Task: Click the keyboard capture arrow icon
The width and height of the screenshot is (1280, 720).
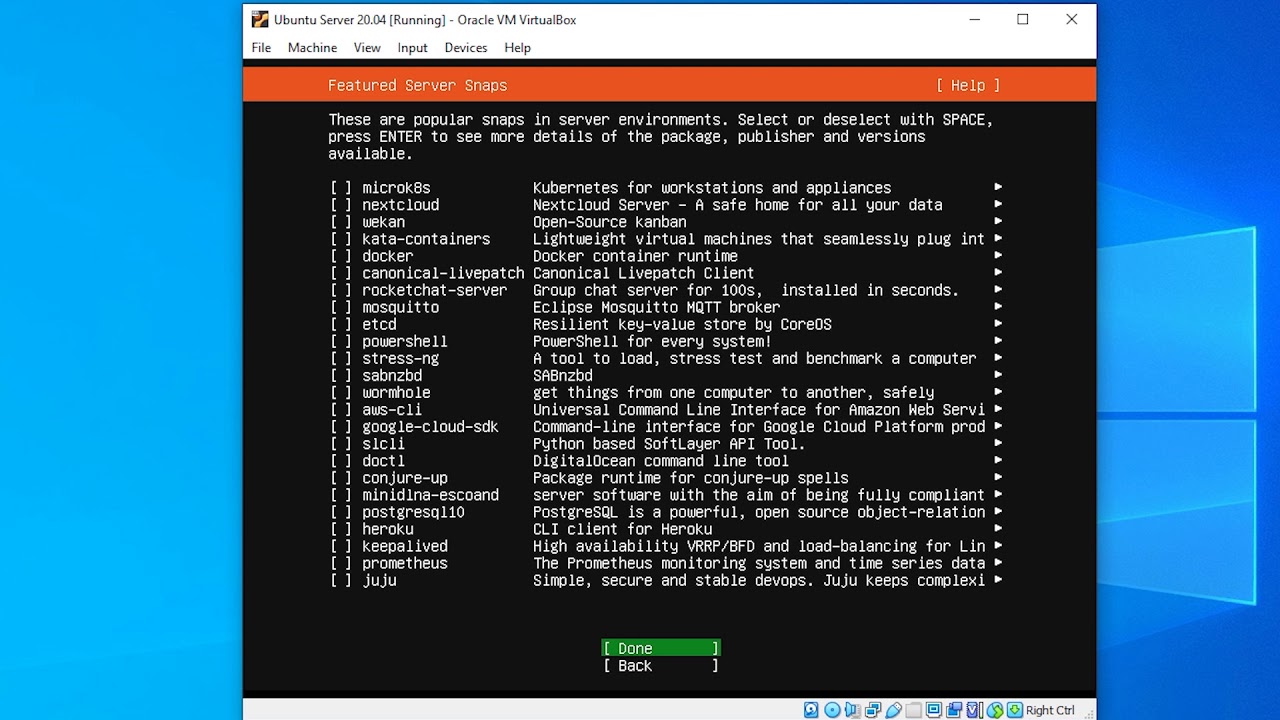Action: (x=1014, y=710)
